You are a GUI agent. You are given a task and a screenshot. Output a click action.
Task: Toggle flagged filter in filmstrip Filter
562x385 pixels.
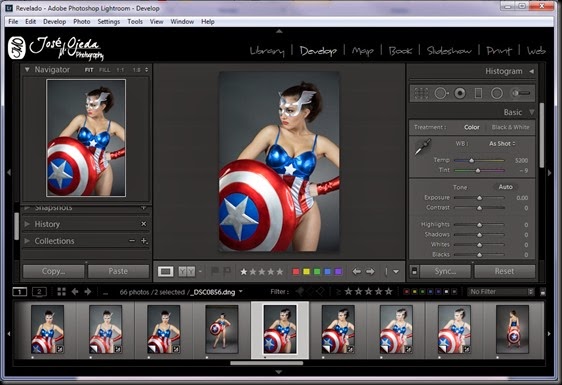(x=300, y=292)
